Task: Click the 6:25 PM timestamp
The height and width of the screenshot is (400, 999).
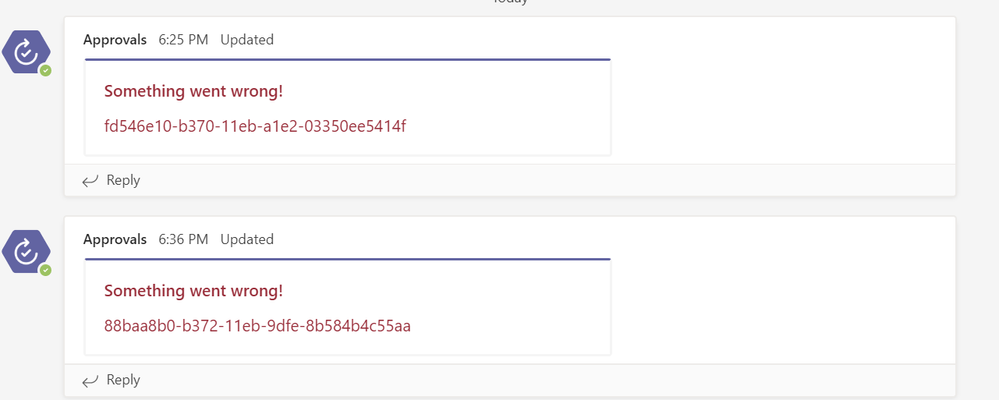Action: tap(183, 39)
